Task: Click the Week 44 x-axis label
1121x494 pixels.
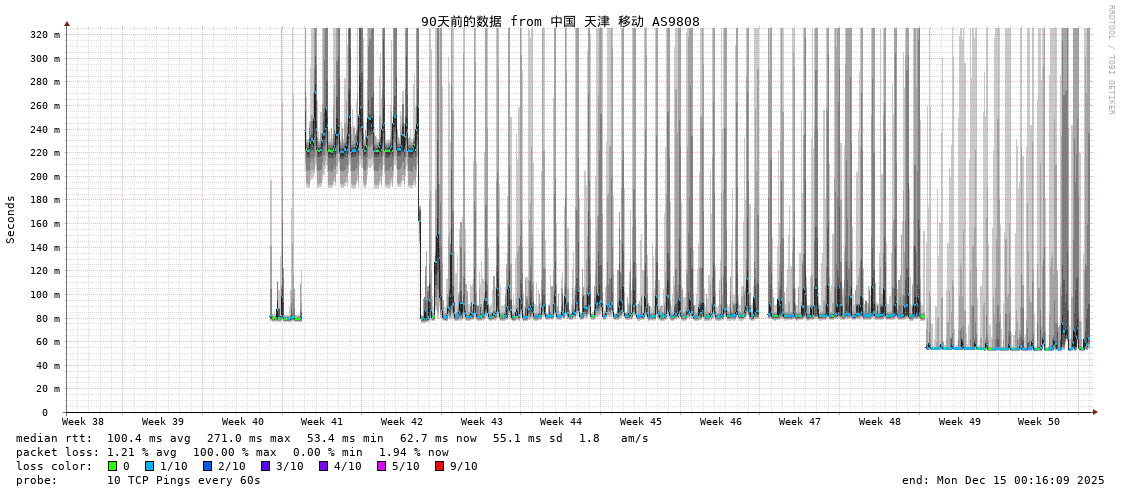Action: click(561, 422)
